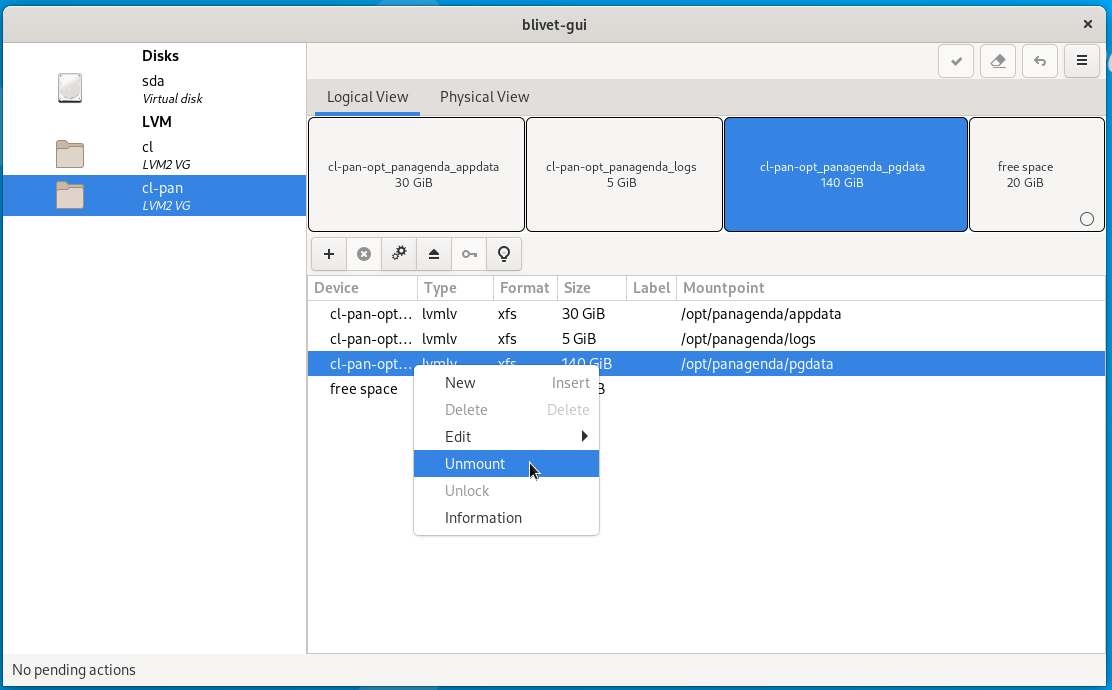Switch to the Physical View tab

pyautogui.click(x=484, y=97)
